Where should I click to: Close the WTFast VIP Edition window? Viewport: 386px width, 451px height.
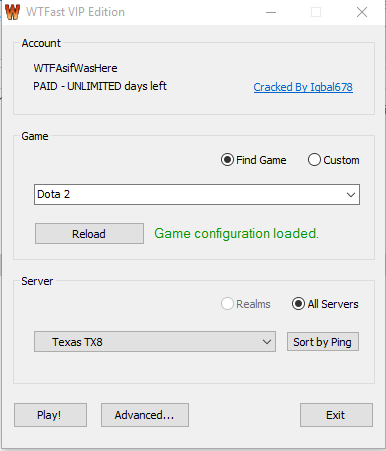click(362, 12)
